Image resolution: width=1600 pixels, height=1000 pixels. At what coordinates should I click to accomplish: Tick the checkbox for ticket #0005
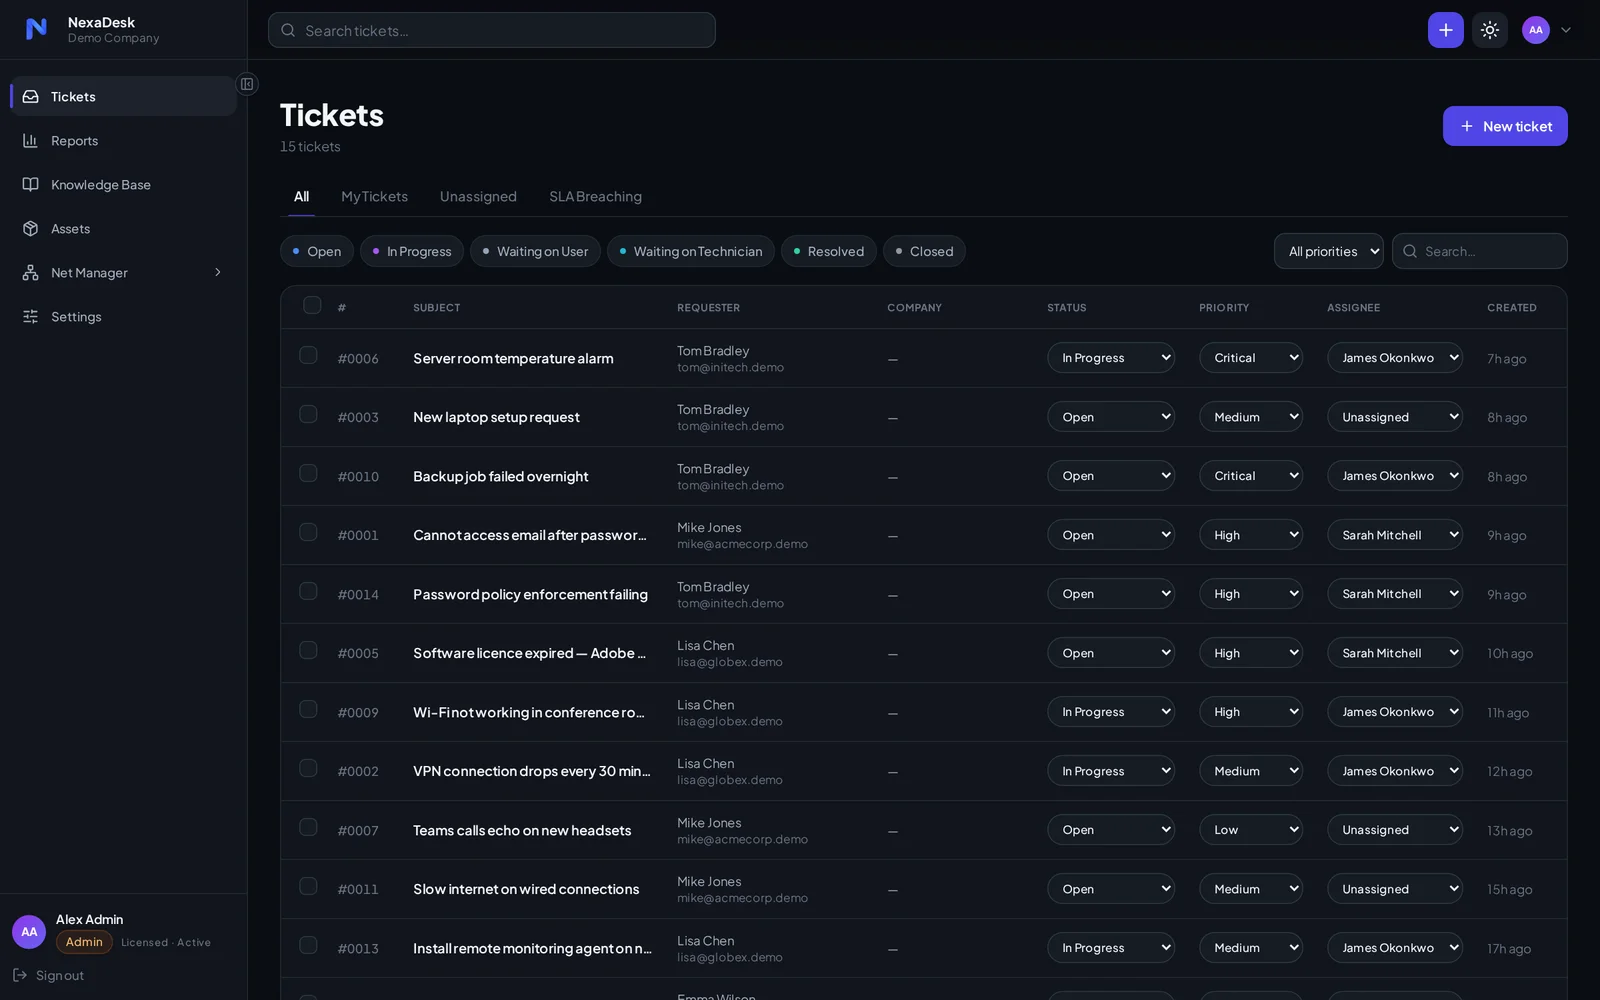click(x=308, y=650)
